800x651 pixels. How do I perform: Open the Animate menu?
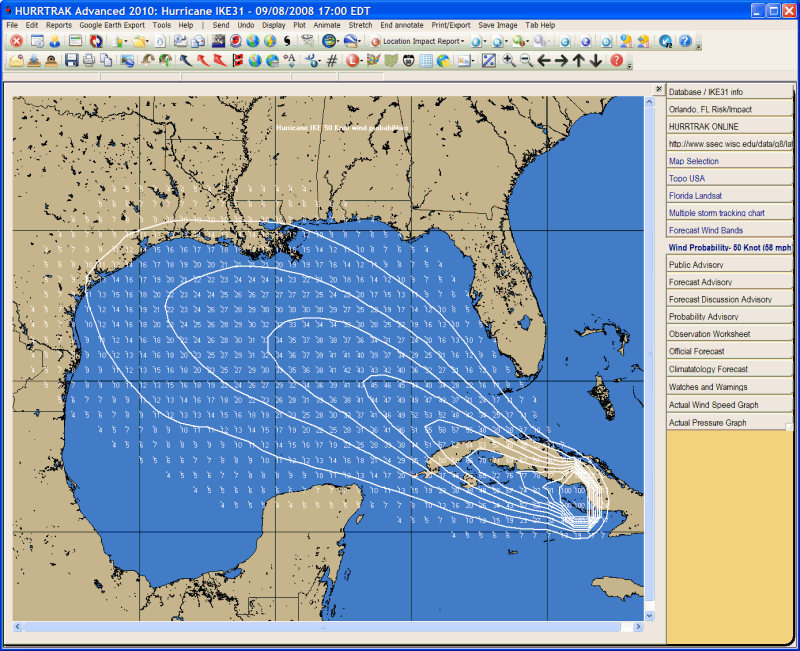point(327,24)
